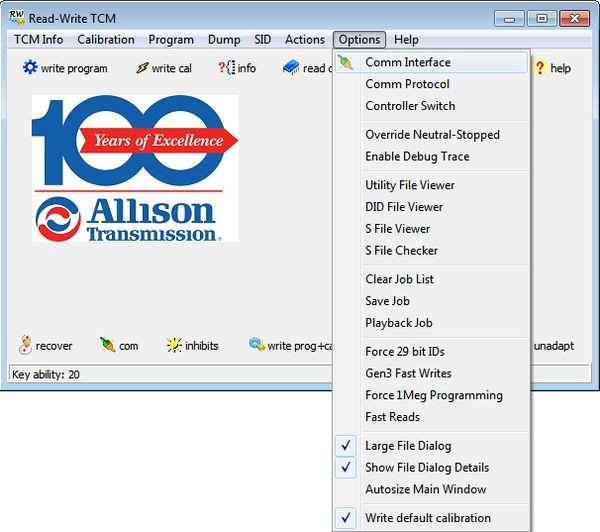Open help with the question mark icon

[541, 68]
